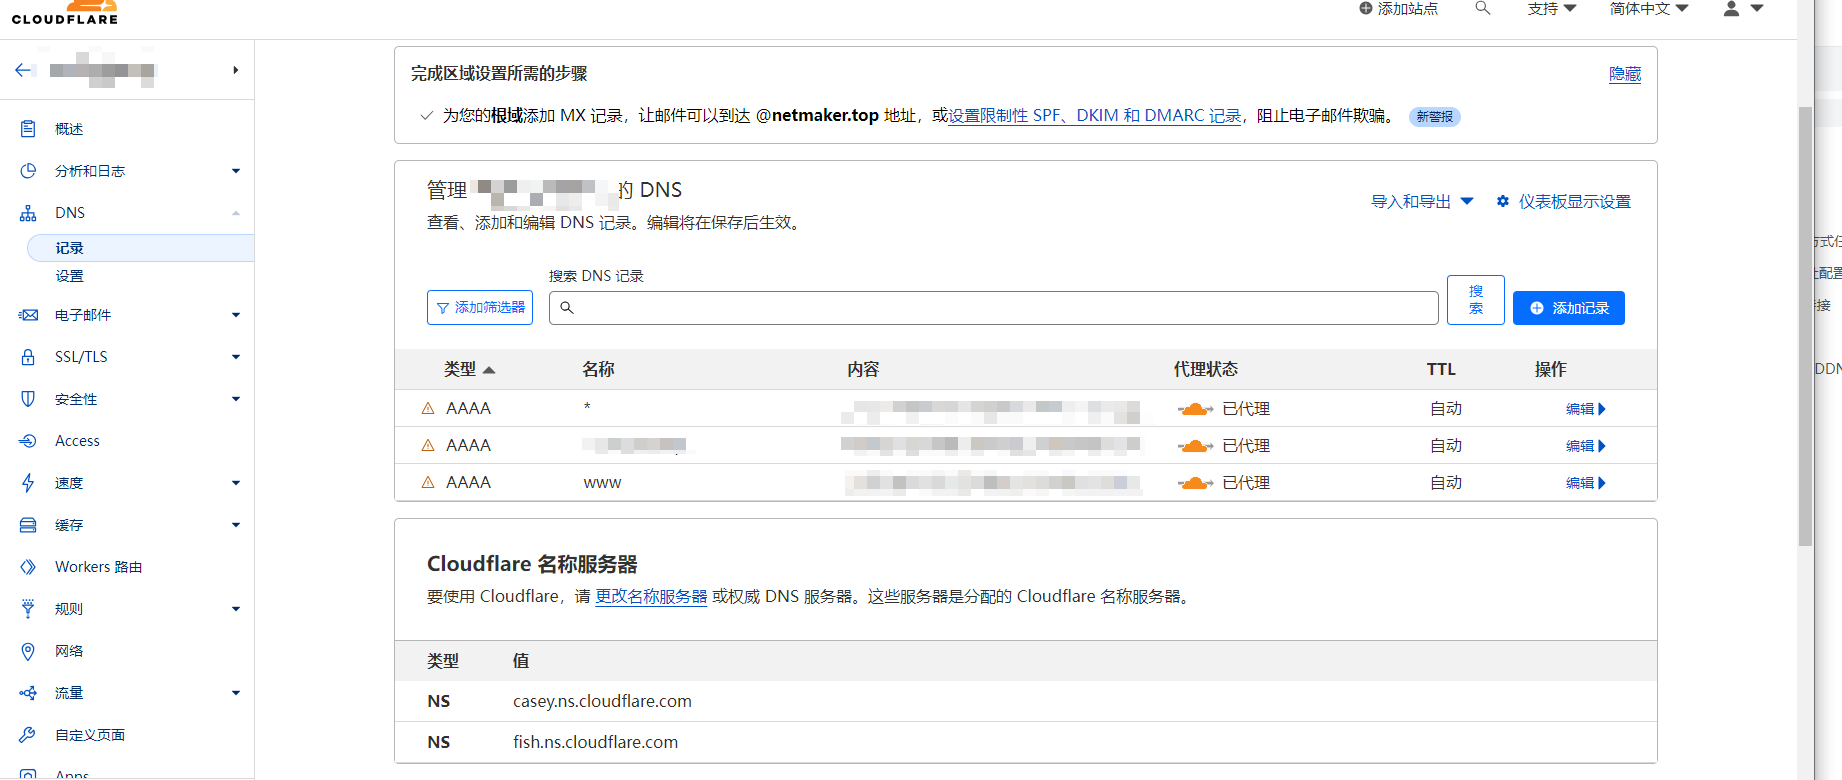Click the 网络 location pin icon
Screen dimensions: 1842x780
pos(28,651)
